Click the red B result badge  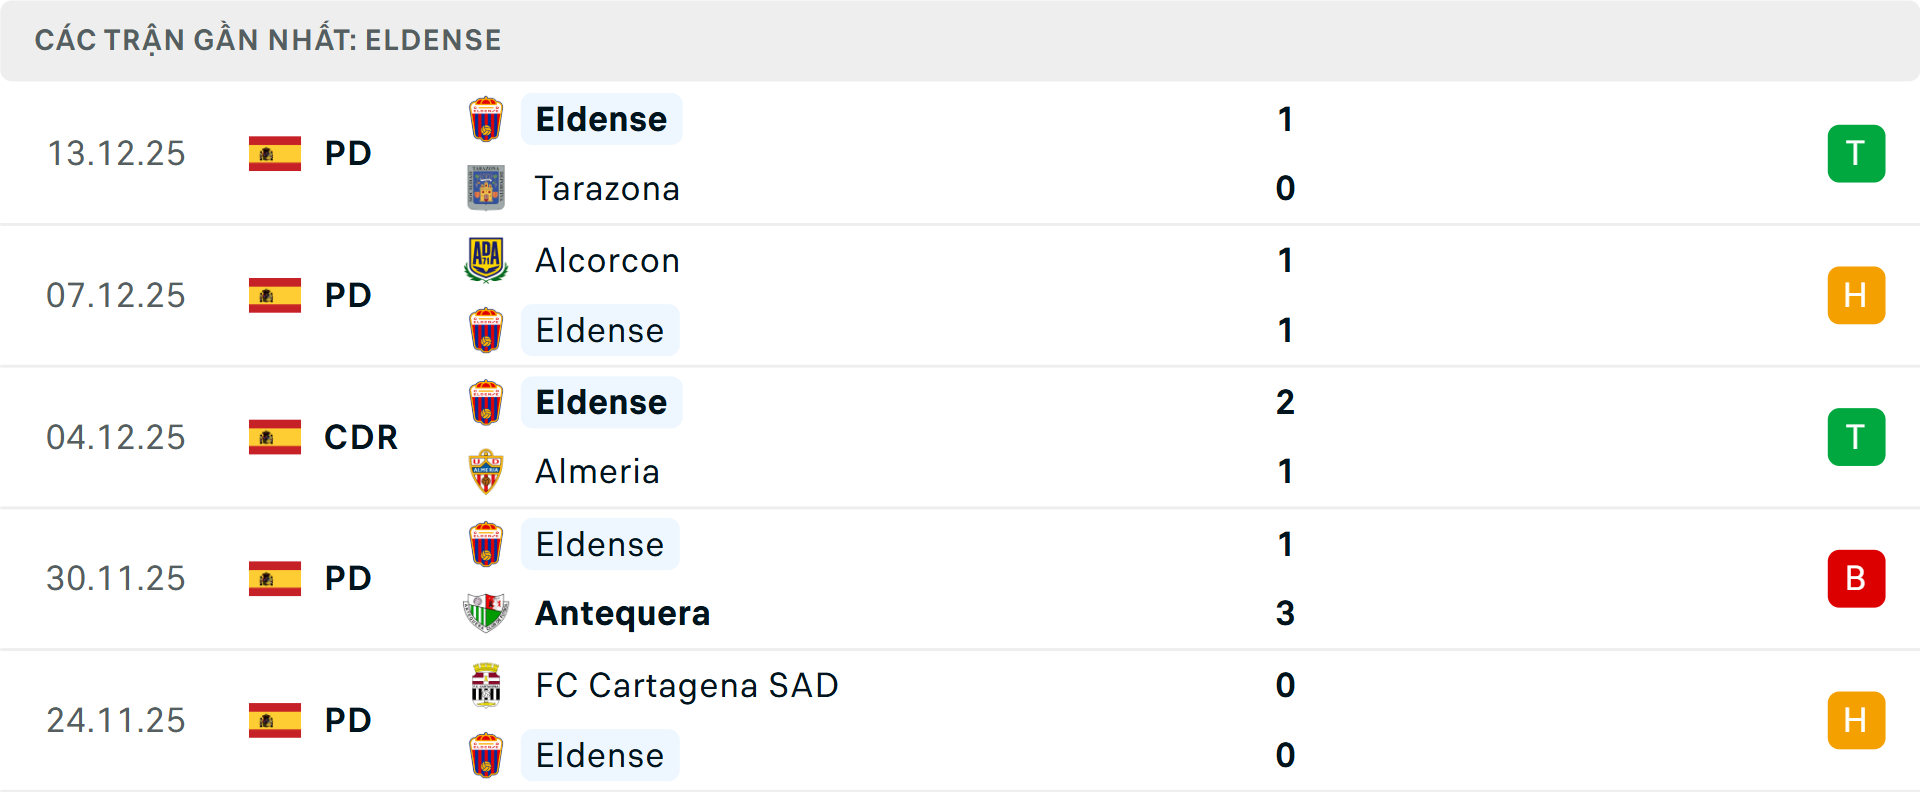[1856, 579]
